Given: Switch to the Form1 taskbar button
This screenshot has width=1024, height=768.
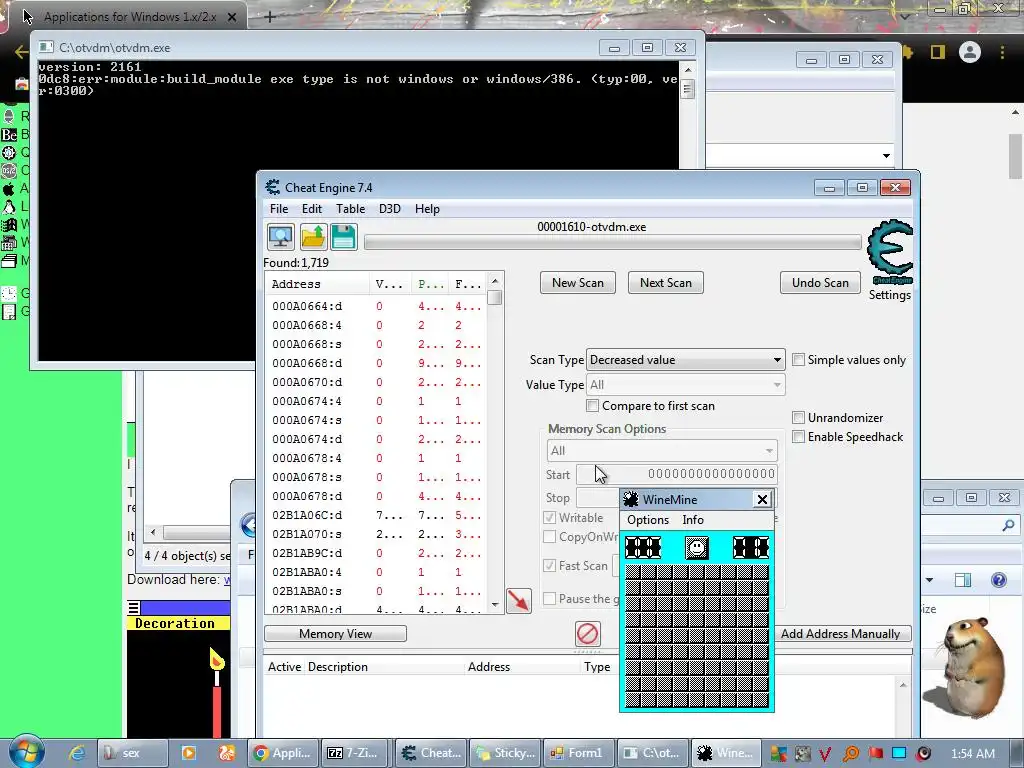Looking at the screenshot, I should click(579, 753).
